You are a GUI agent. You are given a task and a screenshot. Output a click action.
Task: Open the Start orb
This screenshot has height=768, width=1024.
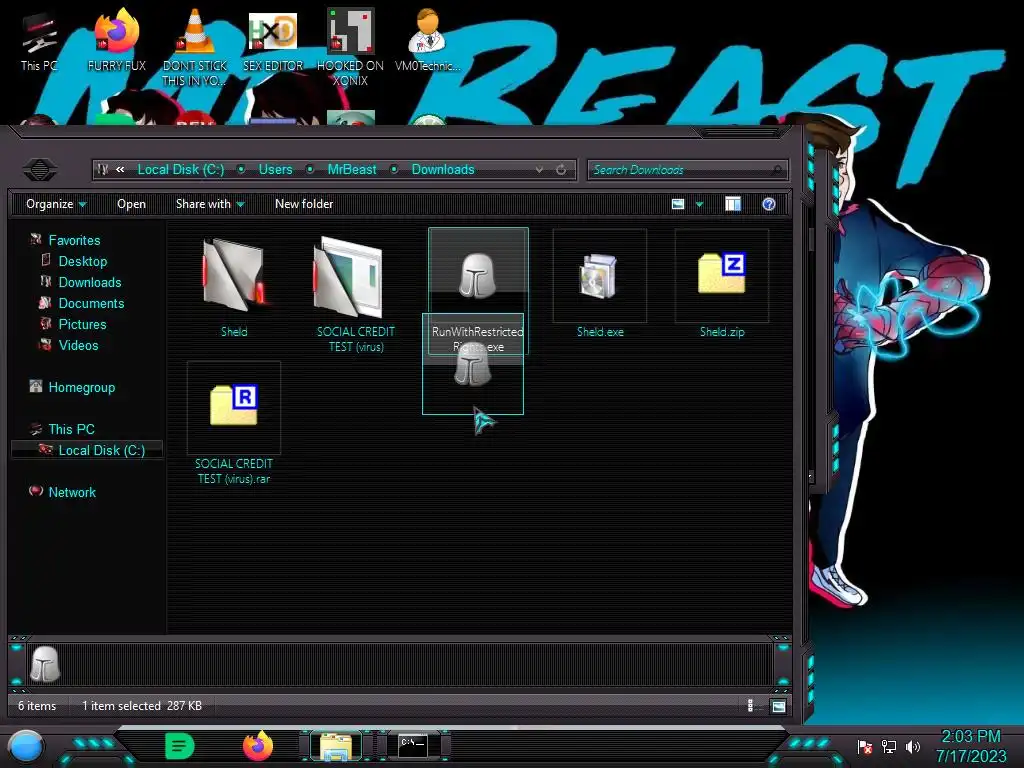click(x=26, y=748)
